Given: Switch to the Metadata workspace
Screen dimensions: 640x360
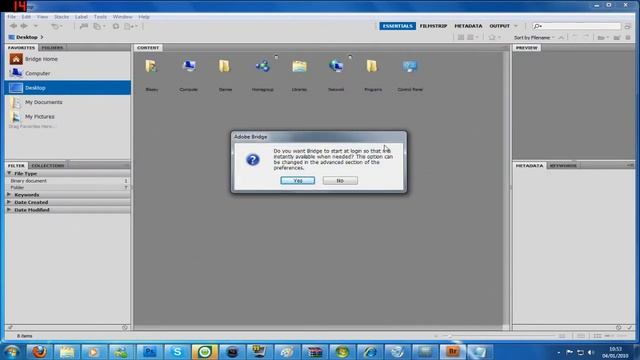Looking at the screenshot, I should point(468,26).
